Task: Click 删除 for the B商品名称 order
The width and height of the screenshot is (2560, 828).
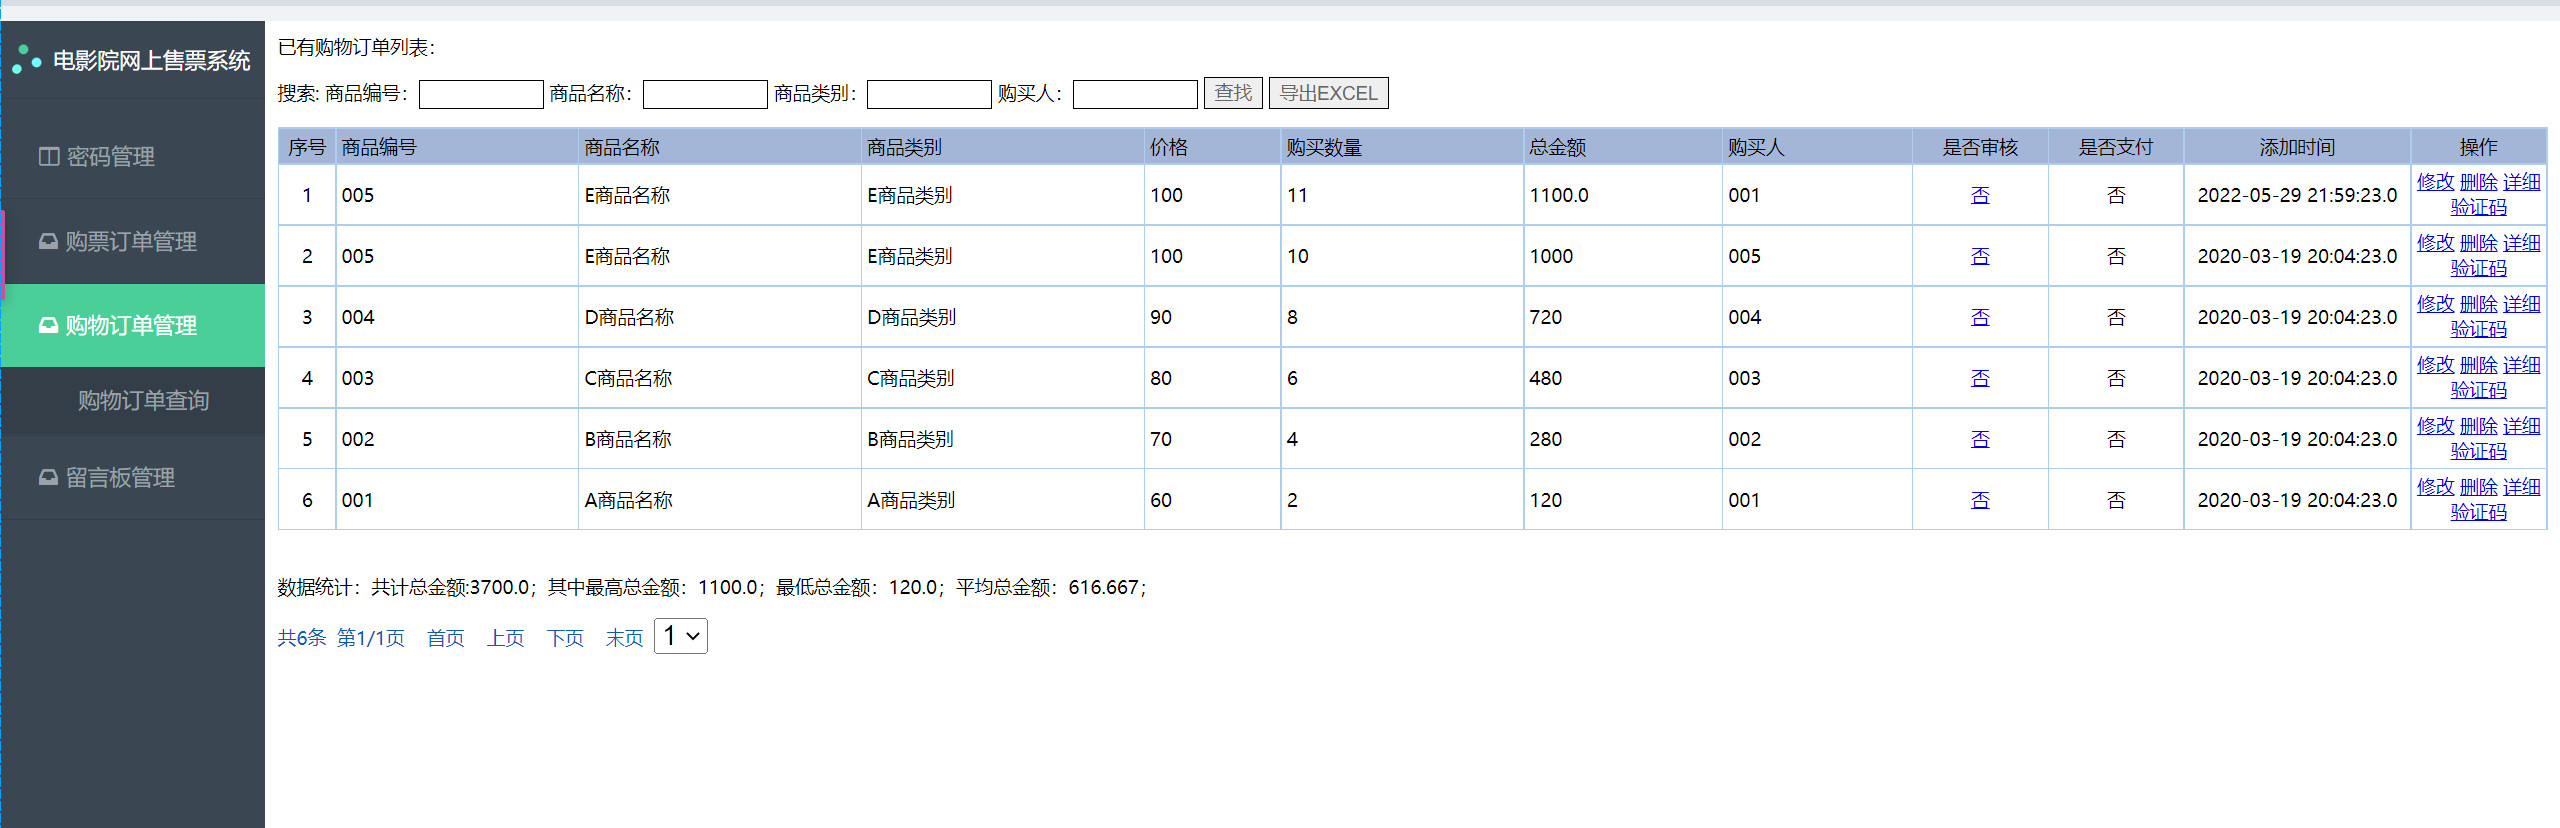Action: tap(2478, 426)
